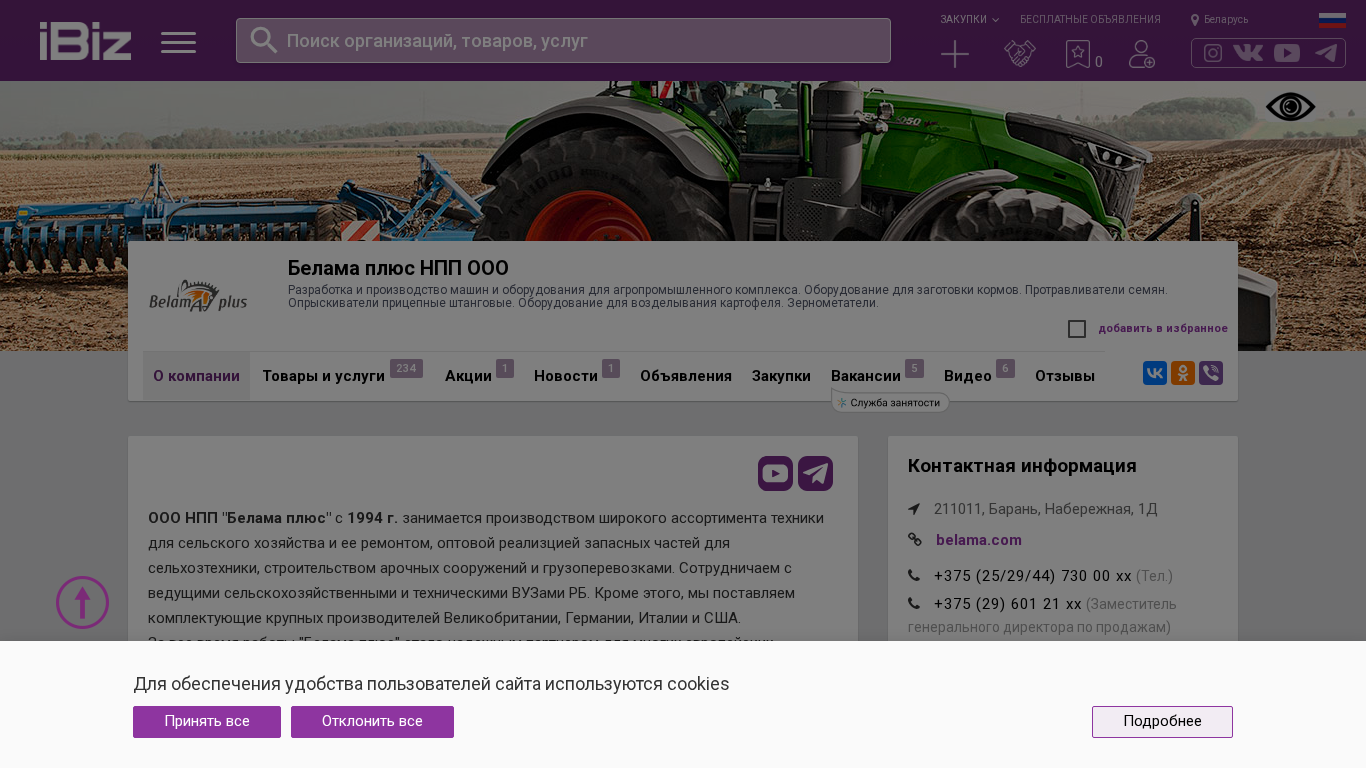This screenshot has width=1366, height=768.
Task: Click the Belama plus company logo
Action: [x=198, y=296]
